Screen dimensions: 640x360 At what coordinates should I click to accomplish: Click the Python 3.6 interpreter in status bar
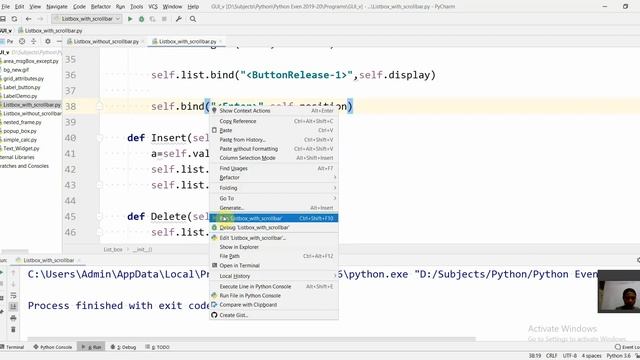click(x=618, y=356)
